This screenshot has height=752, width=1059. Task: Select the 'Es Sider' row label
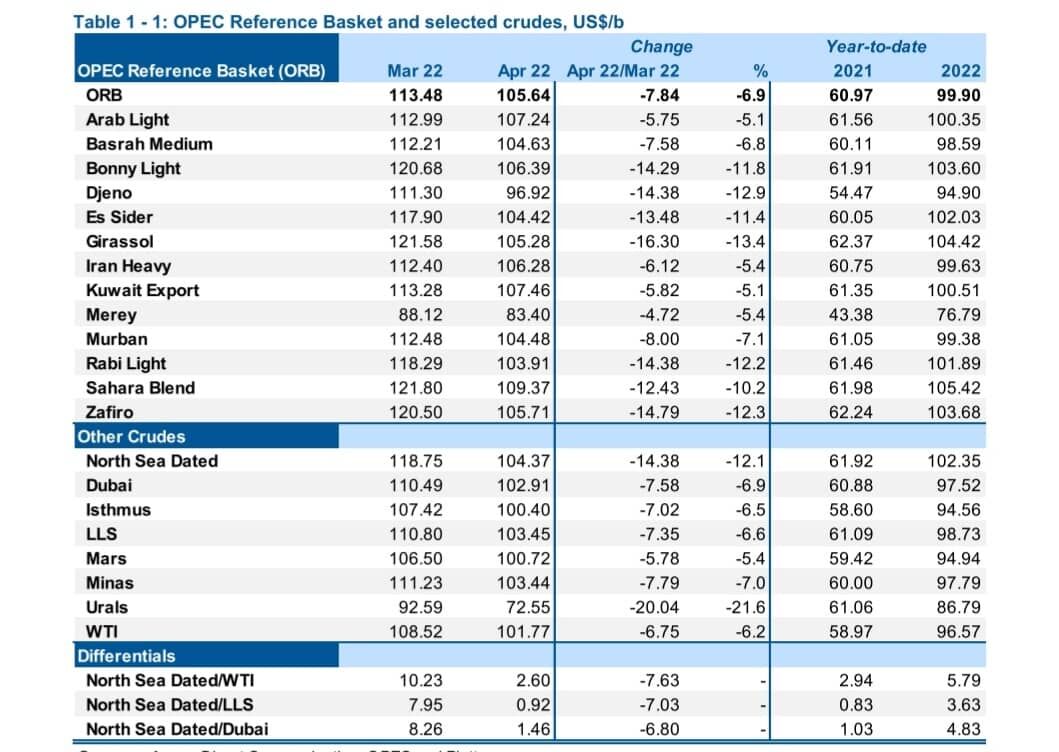point(119,217)
